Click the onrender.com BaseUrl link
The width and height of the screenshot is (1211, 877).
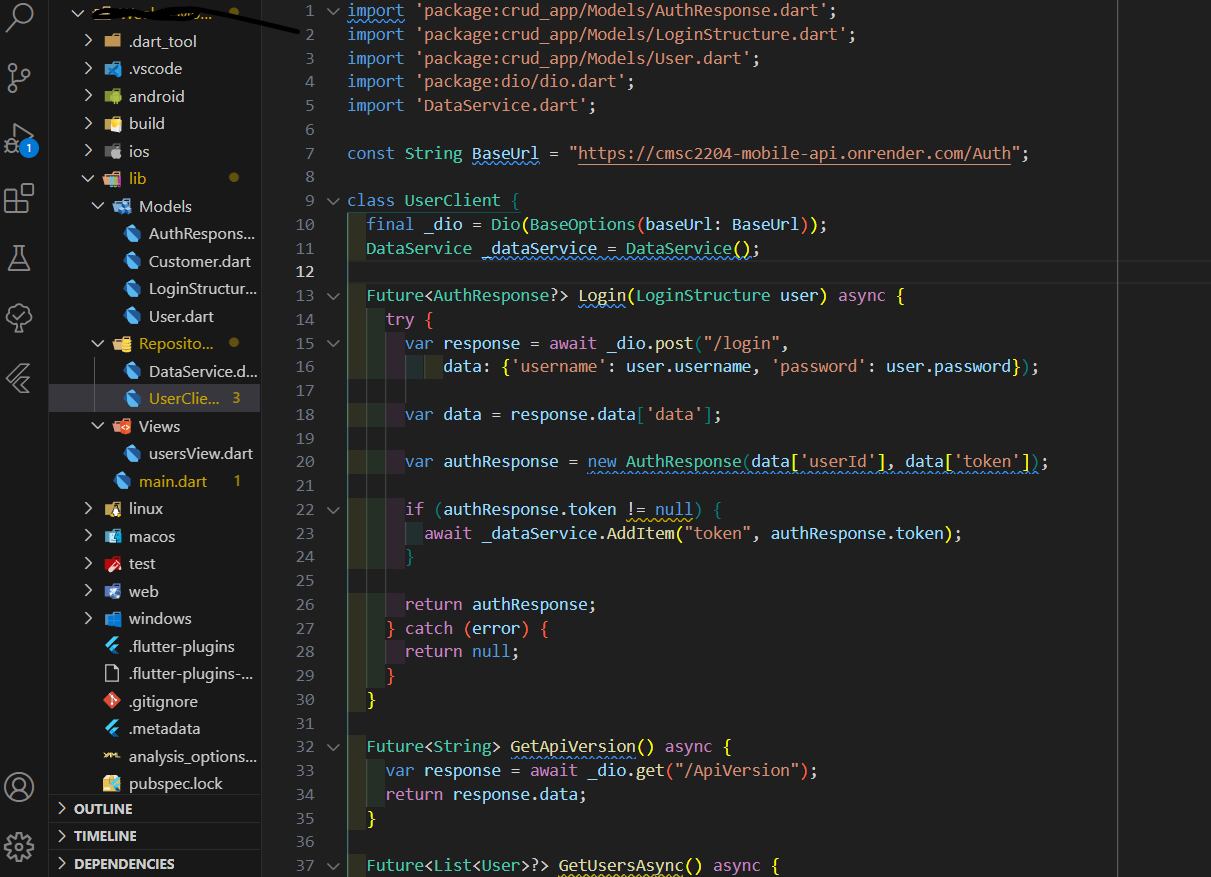tap(796, 153)
